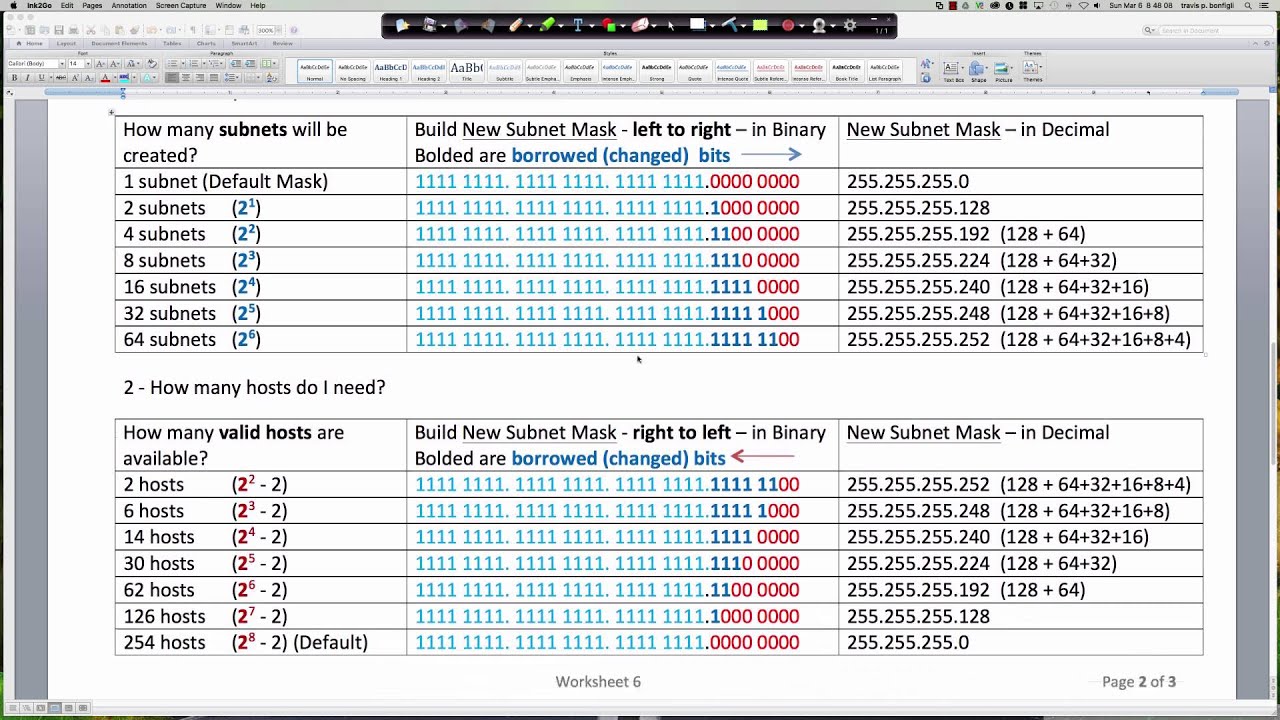Click the Ink2Go record button
The image size is (1280, 720).
(x=788, y=25)
